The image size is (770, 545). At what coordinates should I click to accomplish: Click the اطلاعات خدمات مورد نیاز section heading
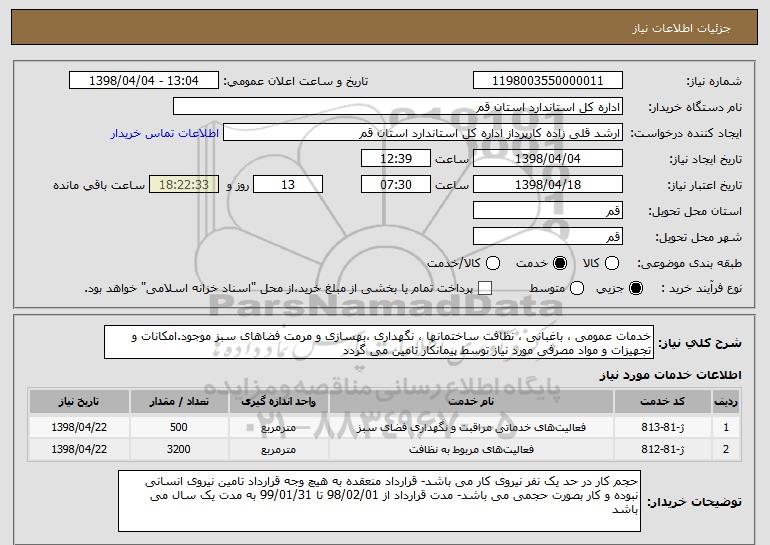click(670, 375)
